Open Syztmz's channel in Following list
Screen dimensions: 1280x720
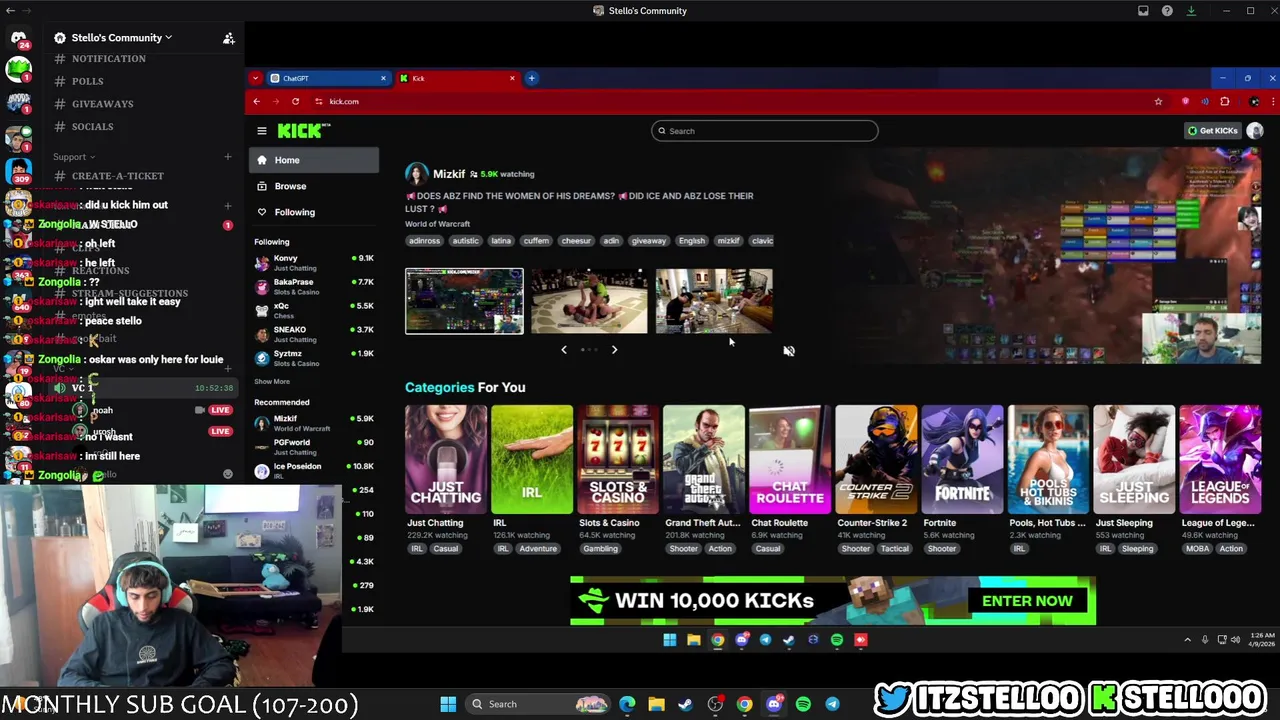314,358
